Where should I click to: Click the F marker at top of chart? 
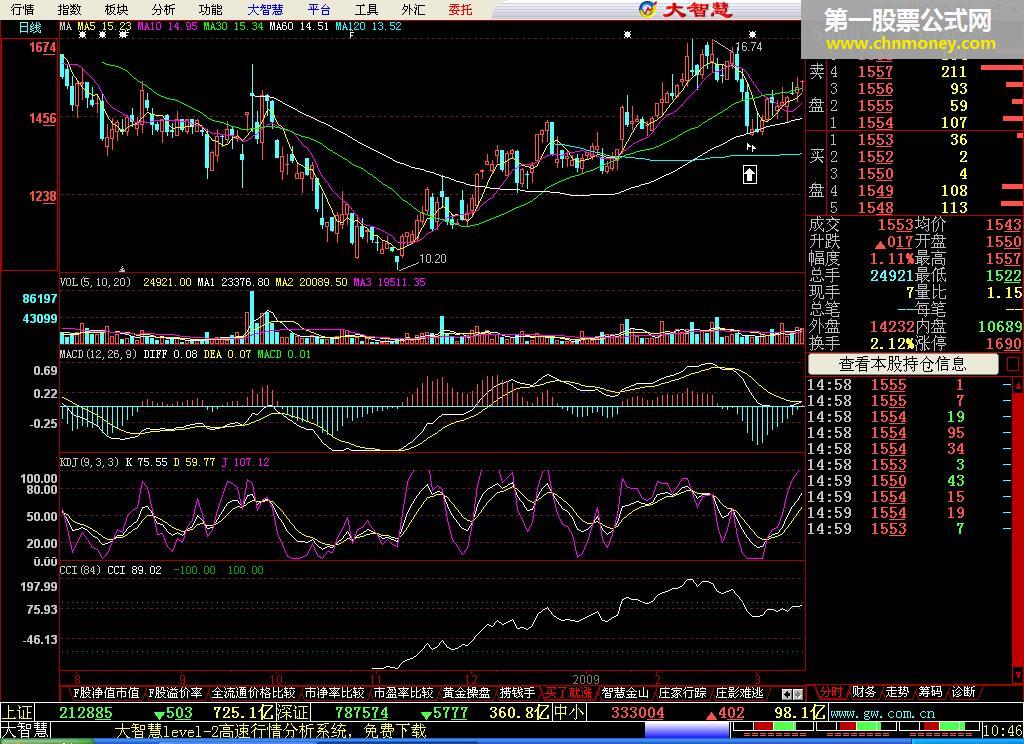(x=351, y=35)
